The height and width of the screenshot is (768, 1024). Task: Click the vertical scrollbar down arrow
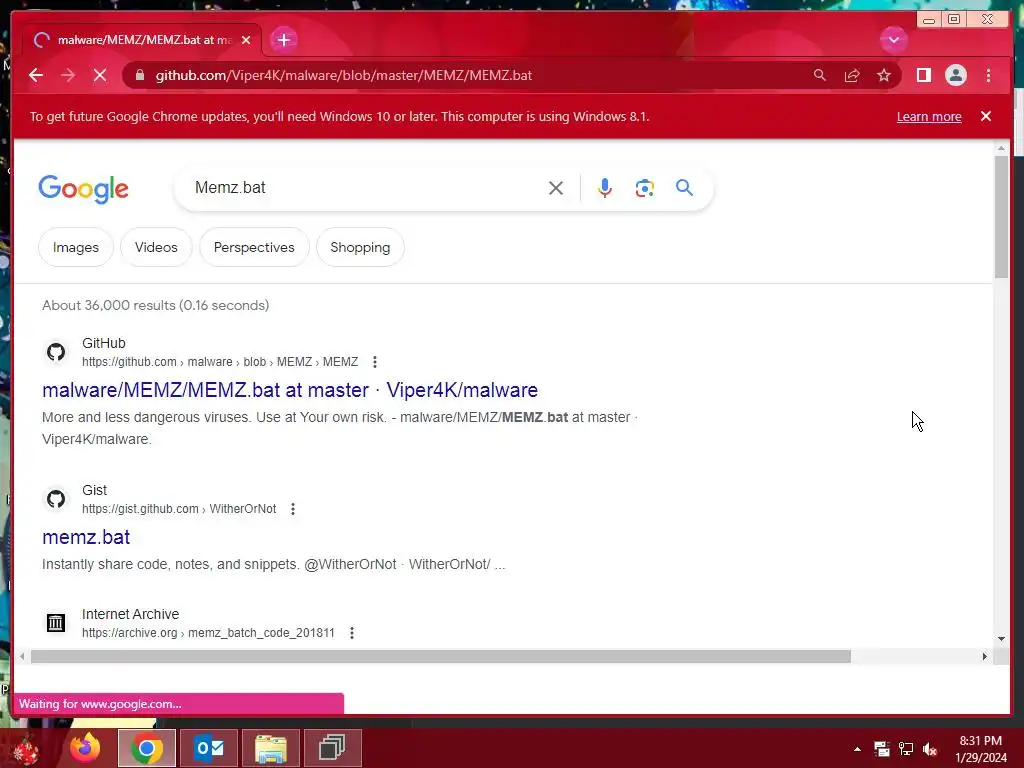tap(1001, 639)
